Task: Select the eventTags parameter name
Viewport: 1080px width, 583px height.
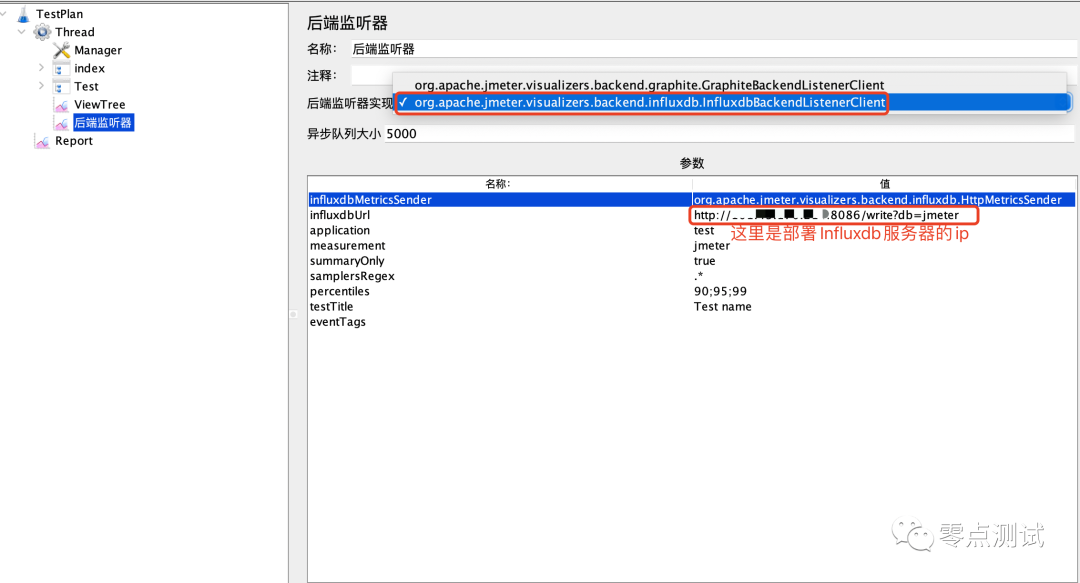Action: point(338,321)
